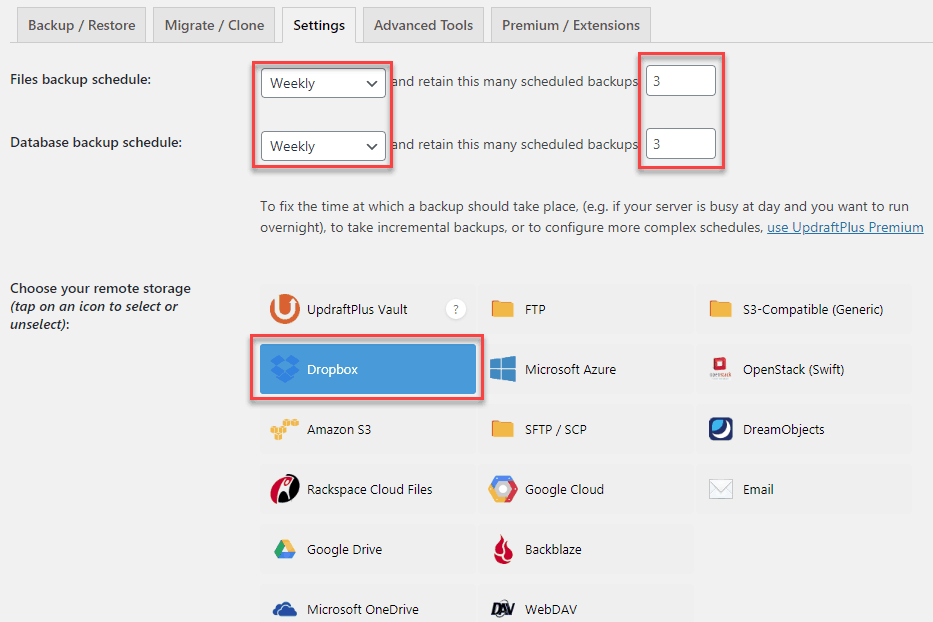Pick Google Drive as remote storage
The width and height of the screenshot is (933, 622).
coord(368,549)
